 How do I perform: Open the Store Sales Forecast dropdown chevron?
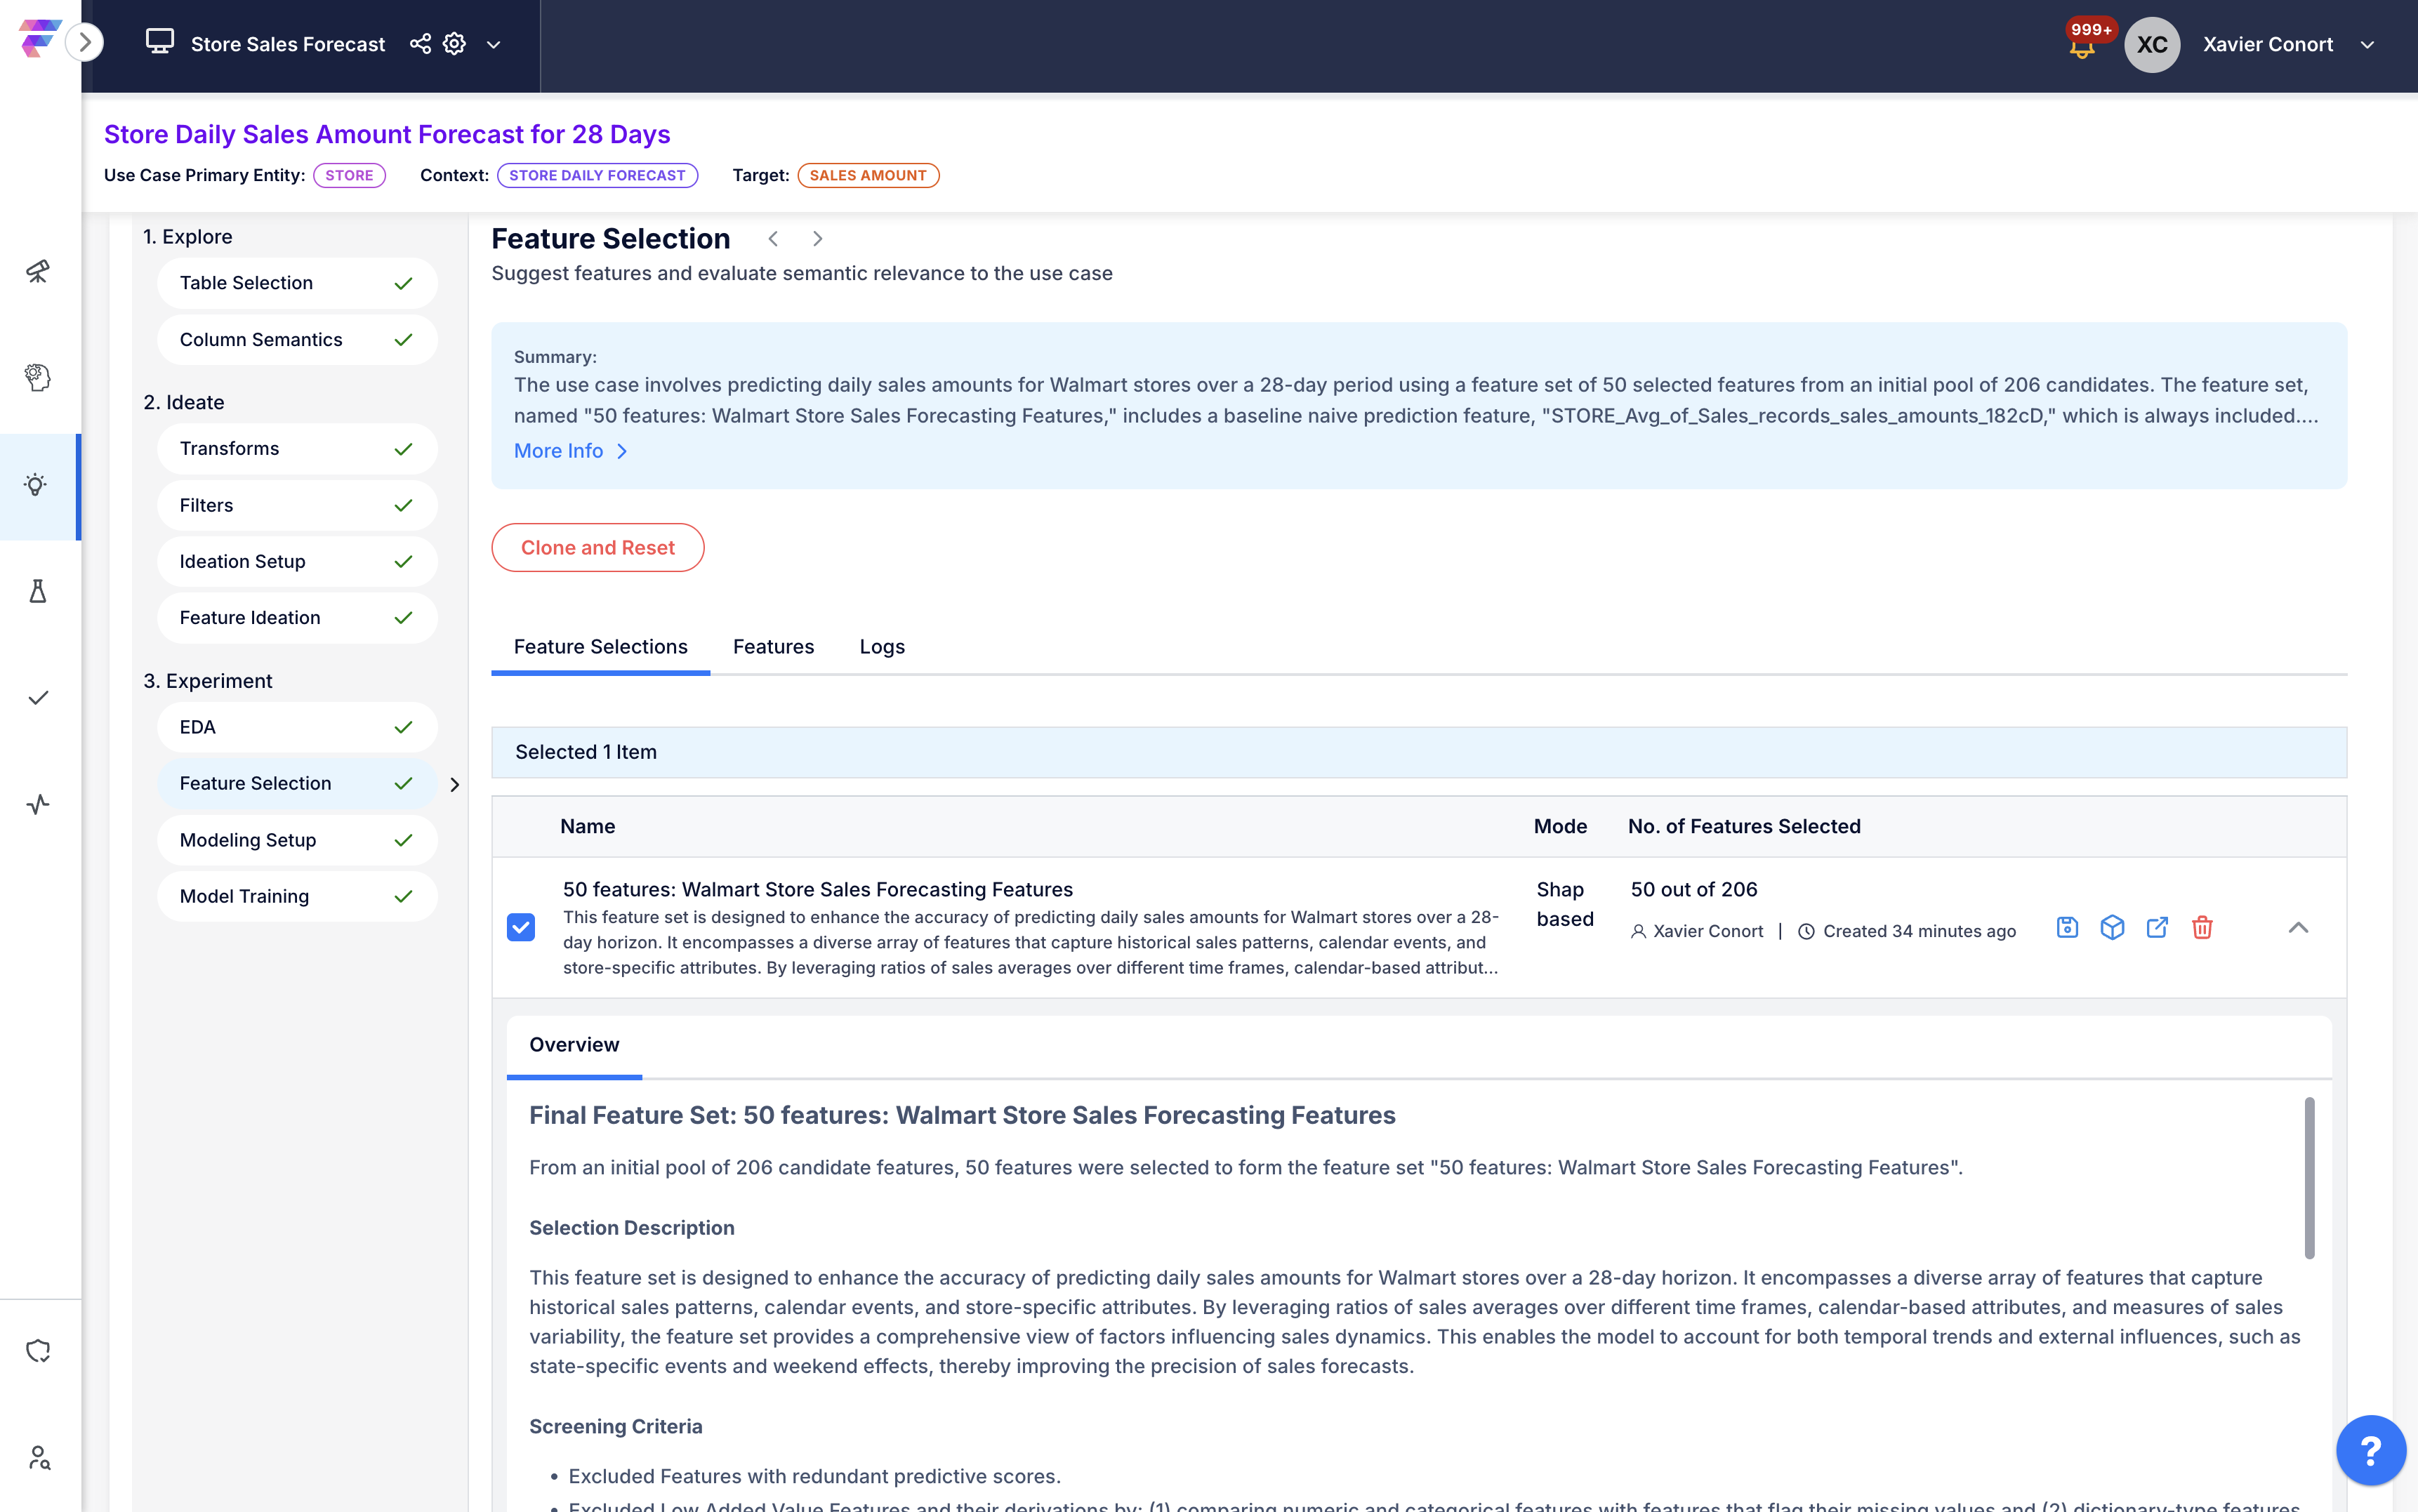[493, 45]
